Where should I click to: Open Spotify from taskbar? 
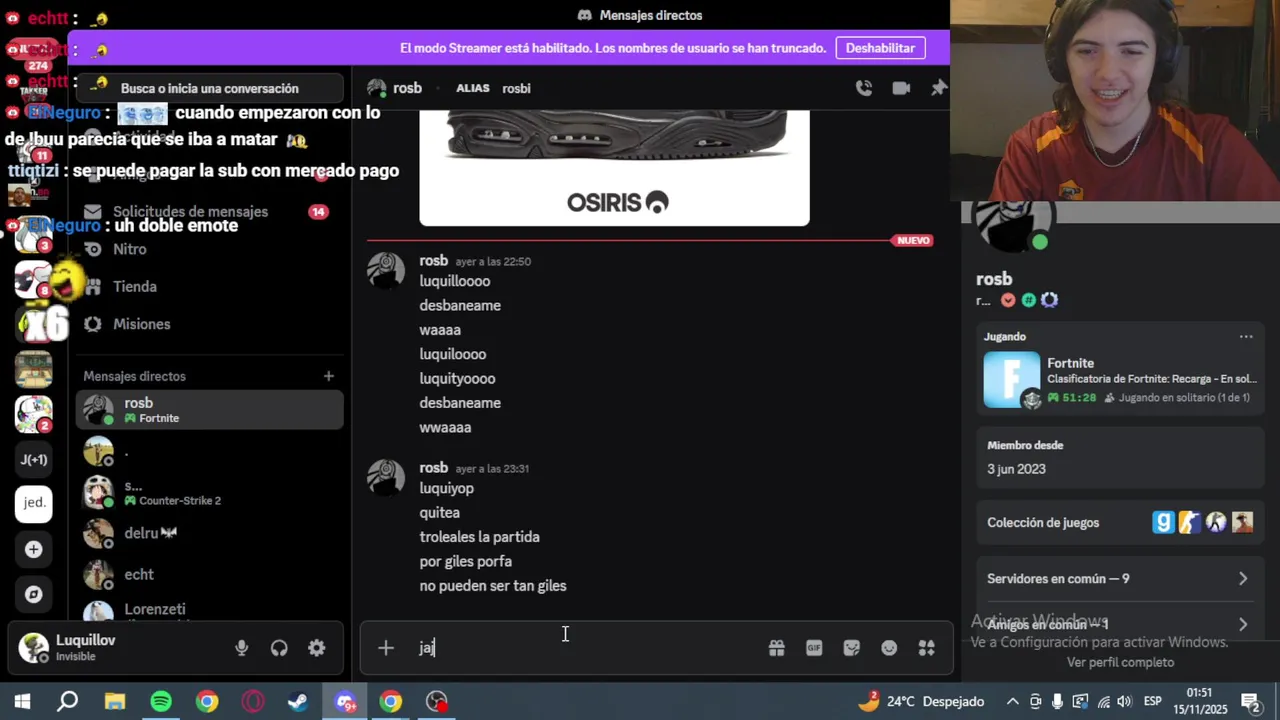[x=160, y=702]
